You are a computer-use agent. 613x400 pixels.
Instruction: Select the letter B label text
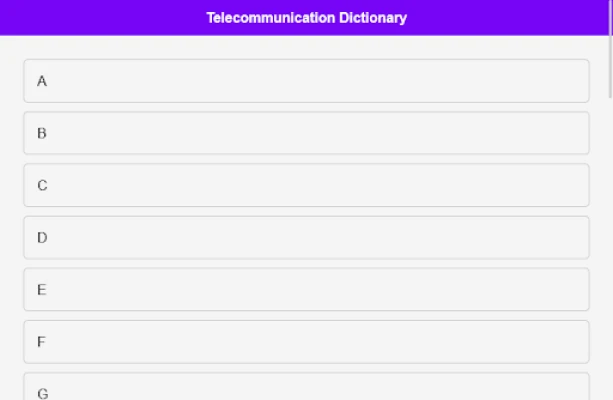[42, 133]
